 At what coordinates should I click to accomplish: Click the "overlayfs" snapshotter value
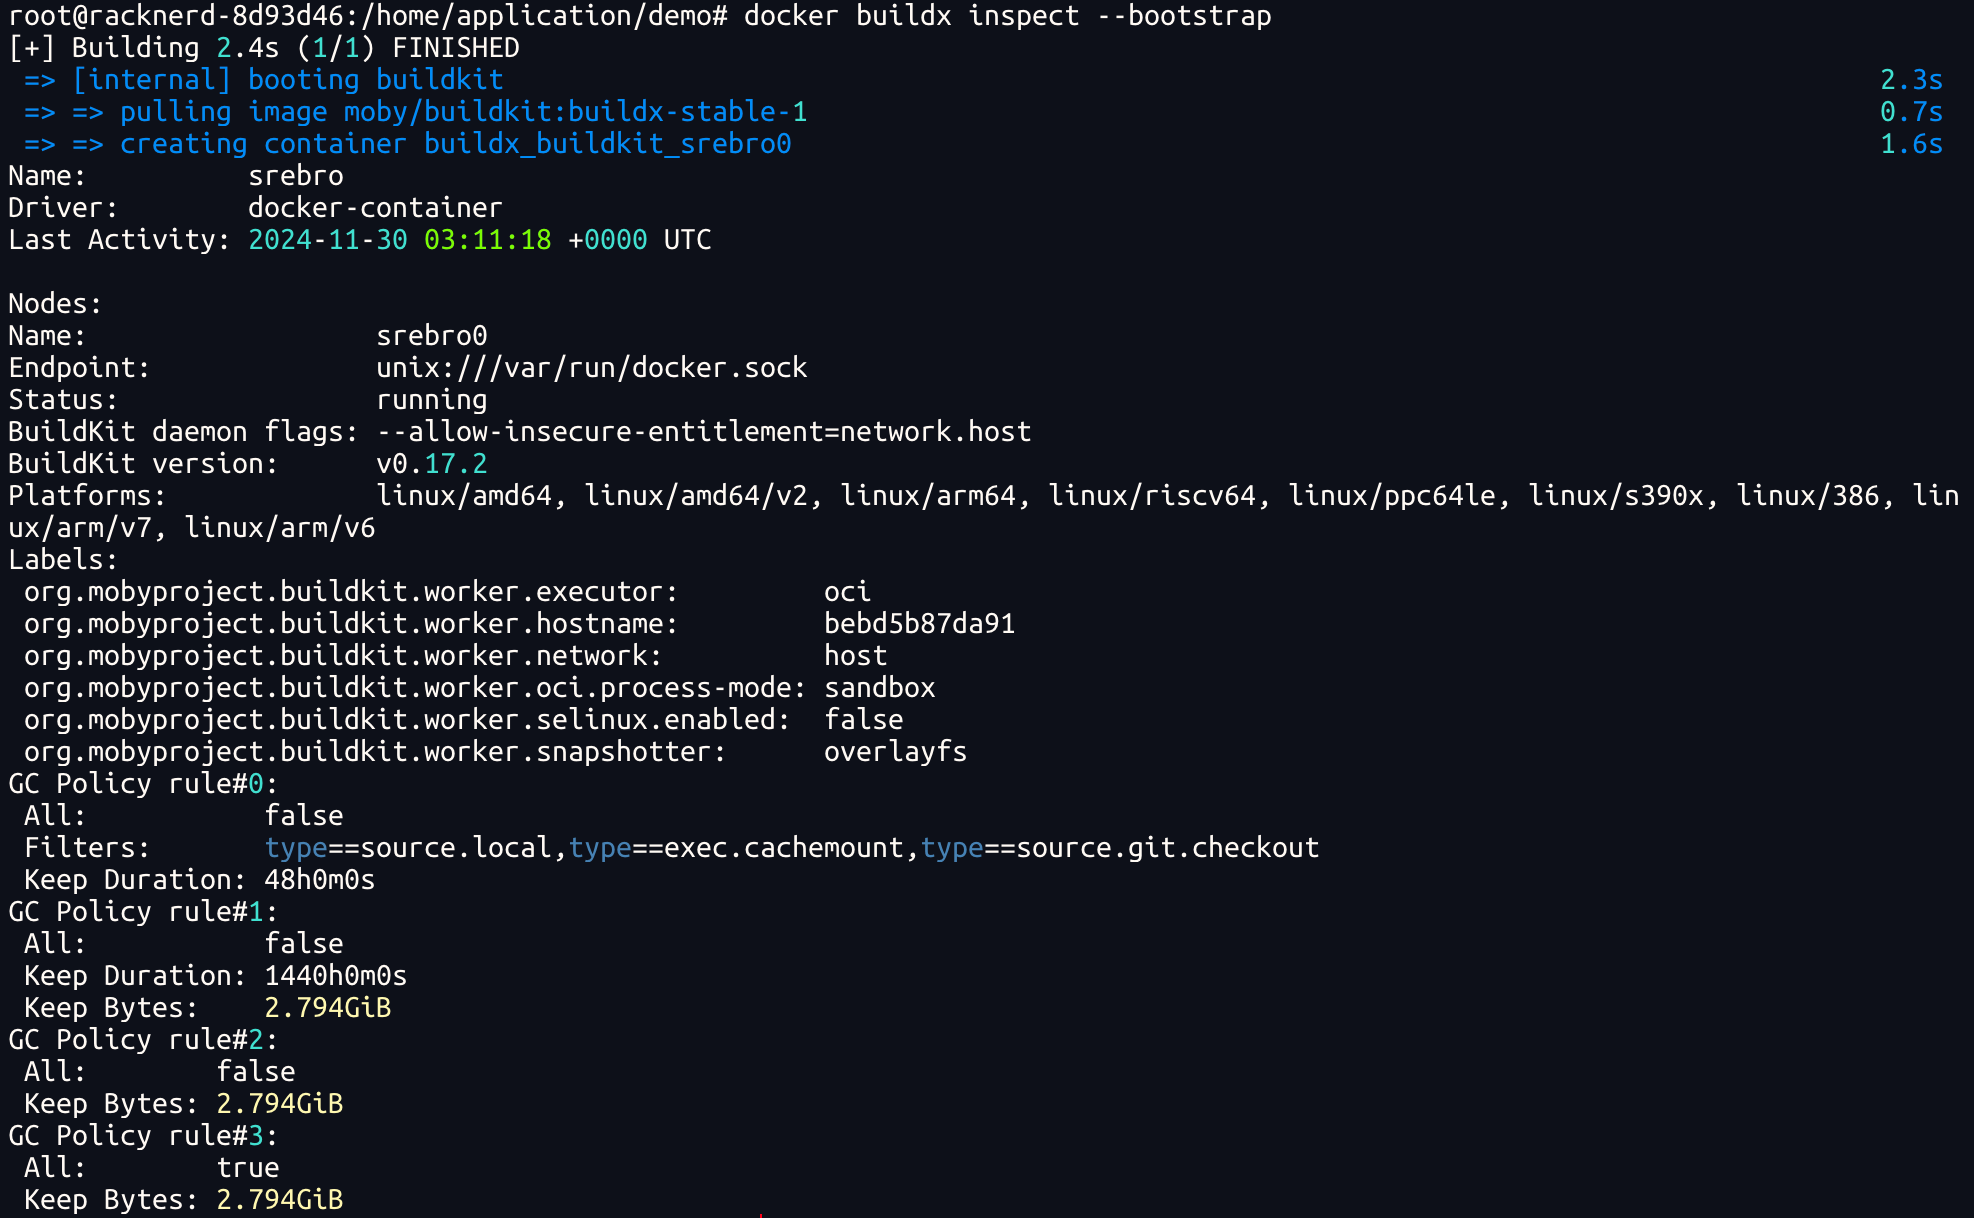click(895, 752)
